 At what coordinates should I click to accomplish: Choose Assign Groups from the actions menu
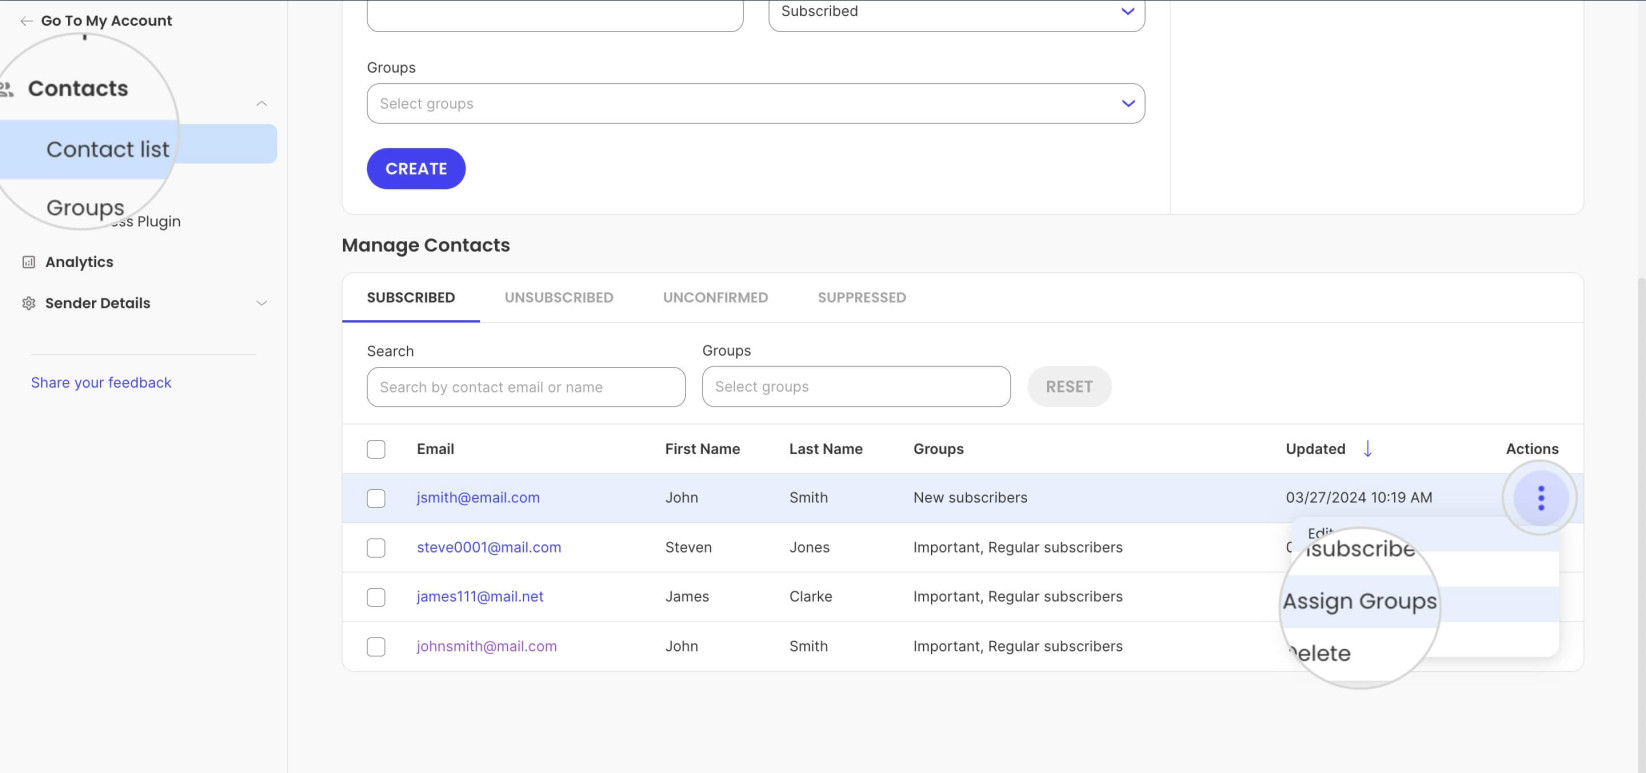[x=1359, y=602]
